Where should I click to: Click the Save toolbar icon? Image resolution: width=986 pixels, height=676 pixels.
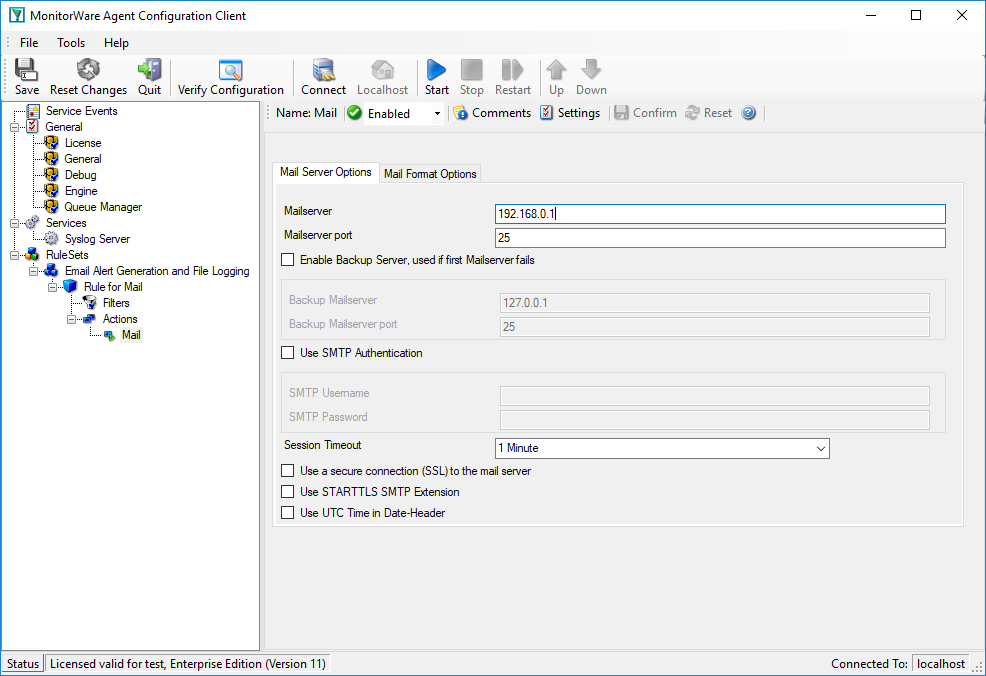[26, 70]
